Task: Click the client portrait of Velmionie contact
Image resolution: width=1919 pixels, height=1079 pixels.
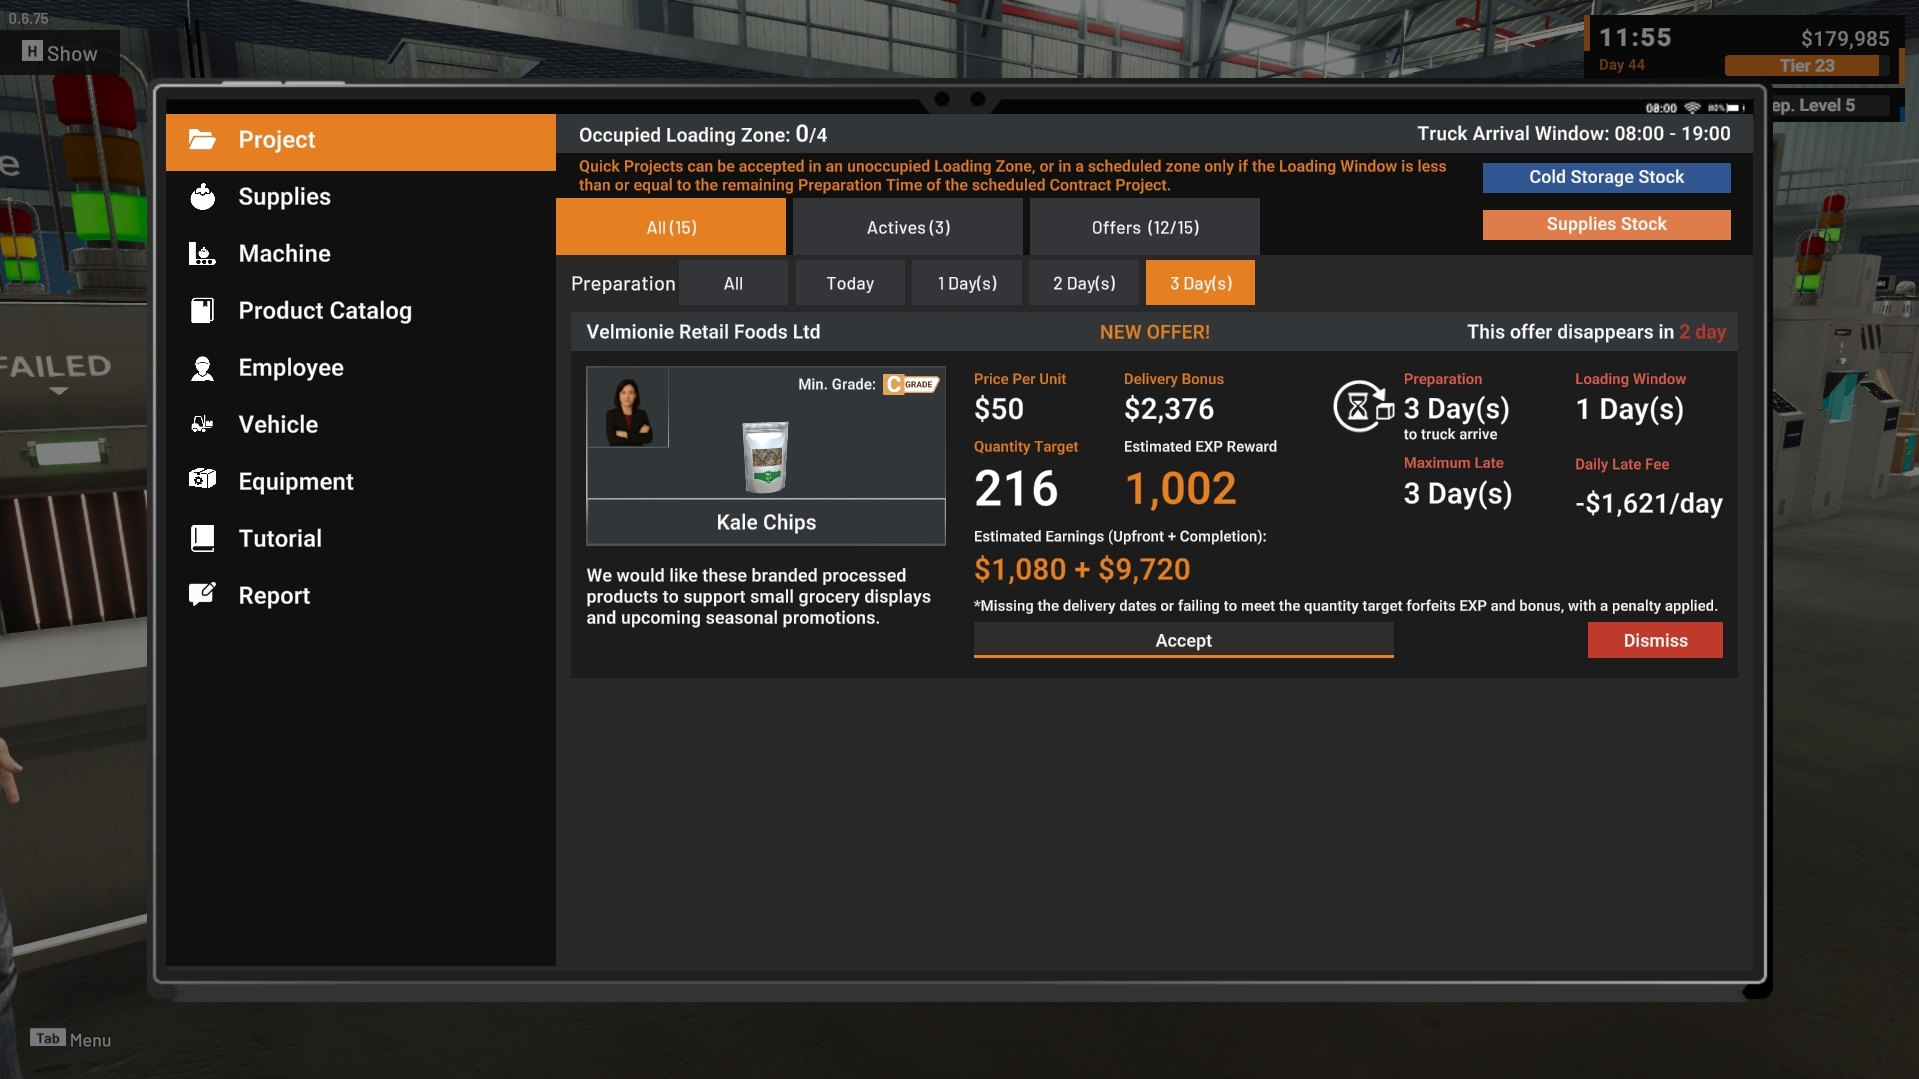Action: tap(627, 408)
